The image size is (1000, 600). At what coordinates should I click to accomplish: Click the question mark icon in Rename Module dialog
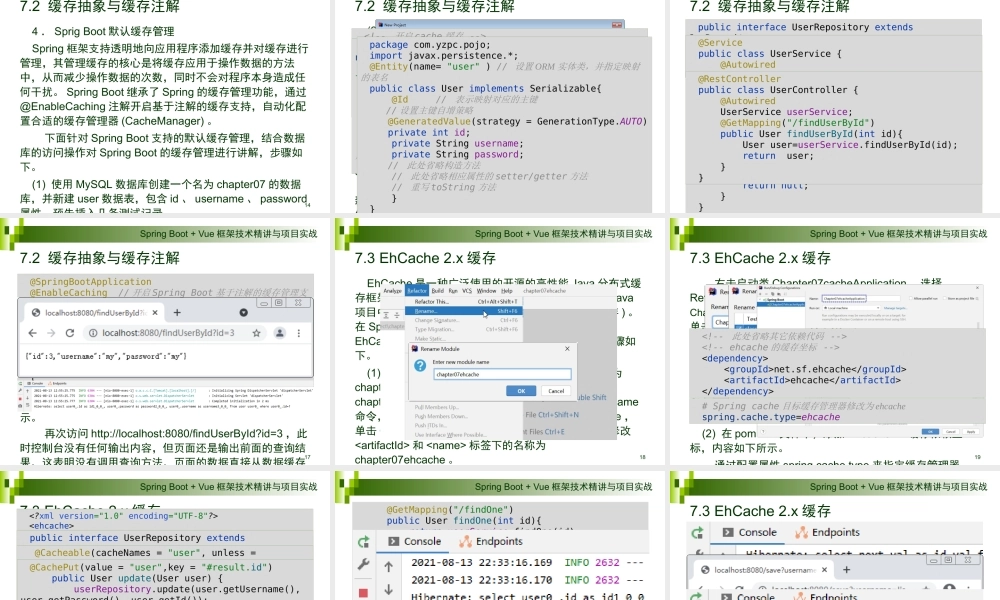point(421,366)
